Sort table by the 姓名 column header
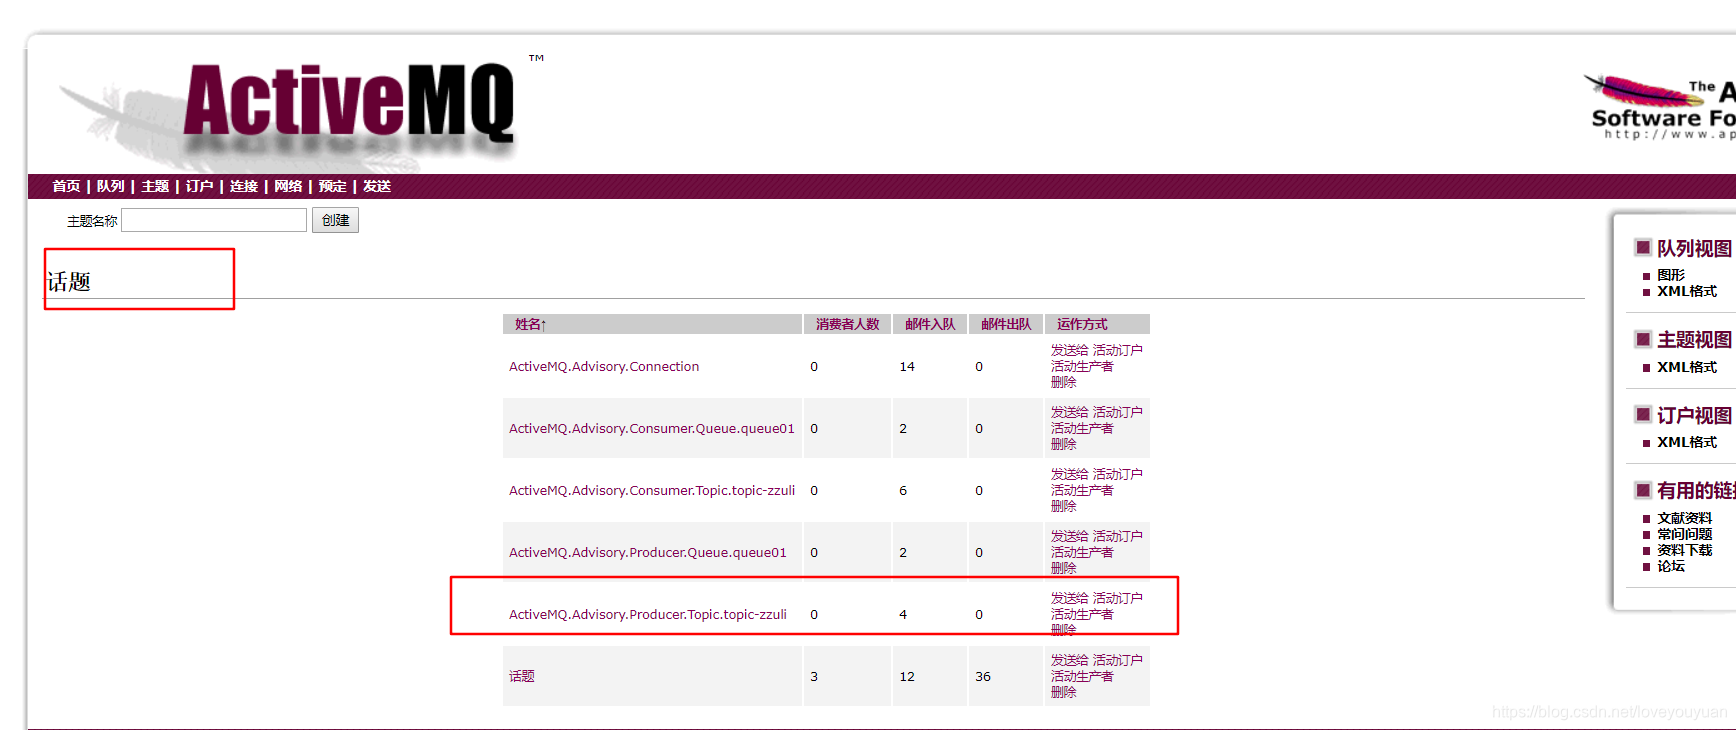Viewport: 1736px width, 730px height. (x=531, y=324)
